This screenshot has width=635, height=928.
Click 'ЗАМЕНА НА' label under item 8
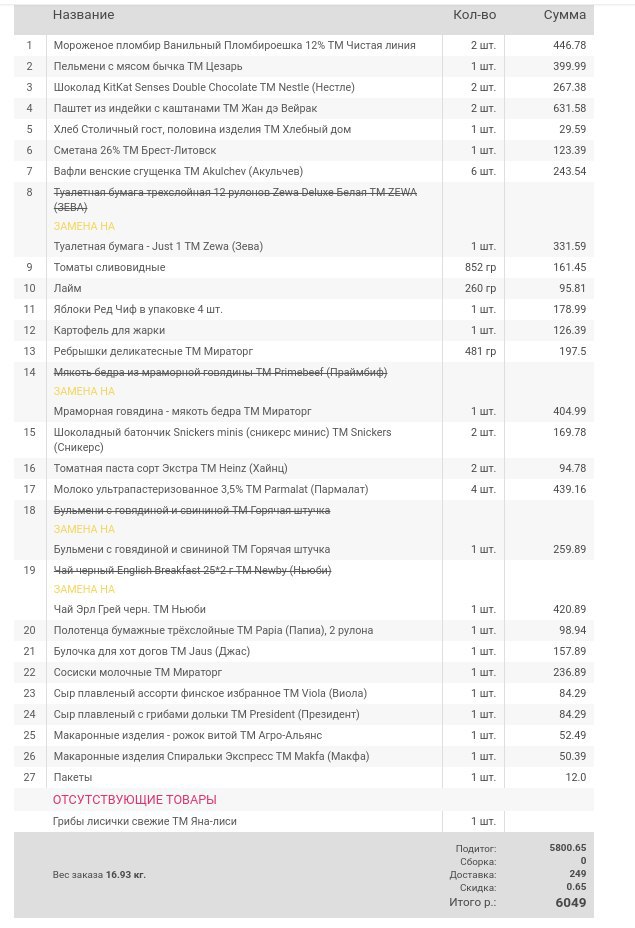[84, 226]
